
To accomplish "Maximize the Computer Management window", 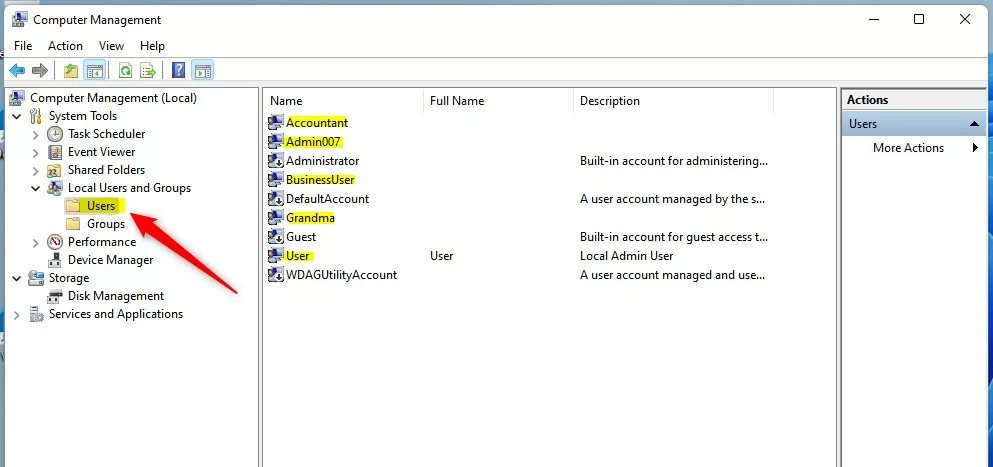I will (x=919, y=20).
